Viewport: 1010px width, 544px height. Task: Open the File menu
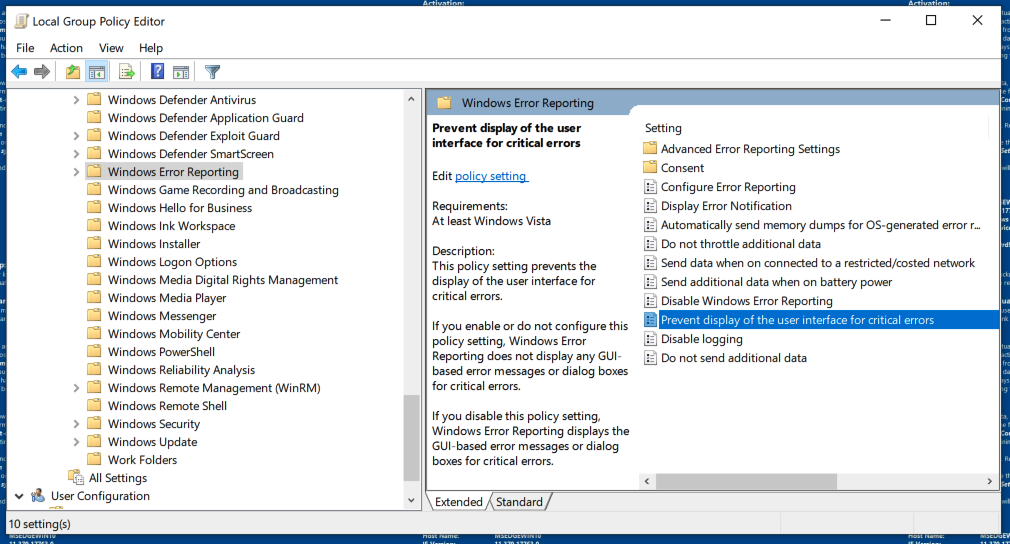pyautogui.click(x=25, y=48)
